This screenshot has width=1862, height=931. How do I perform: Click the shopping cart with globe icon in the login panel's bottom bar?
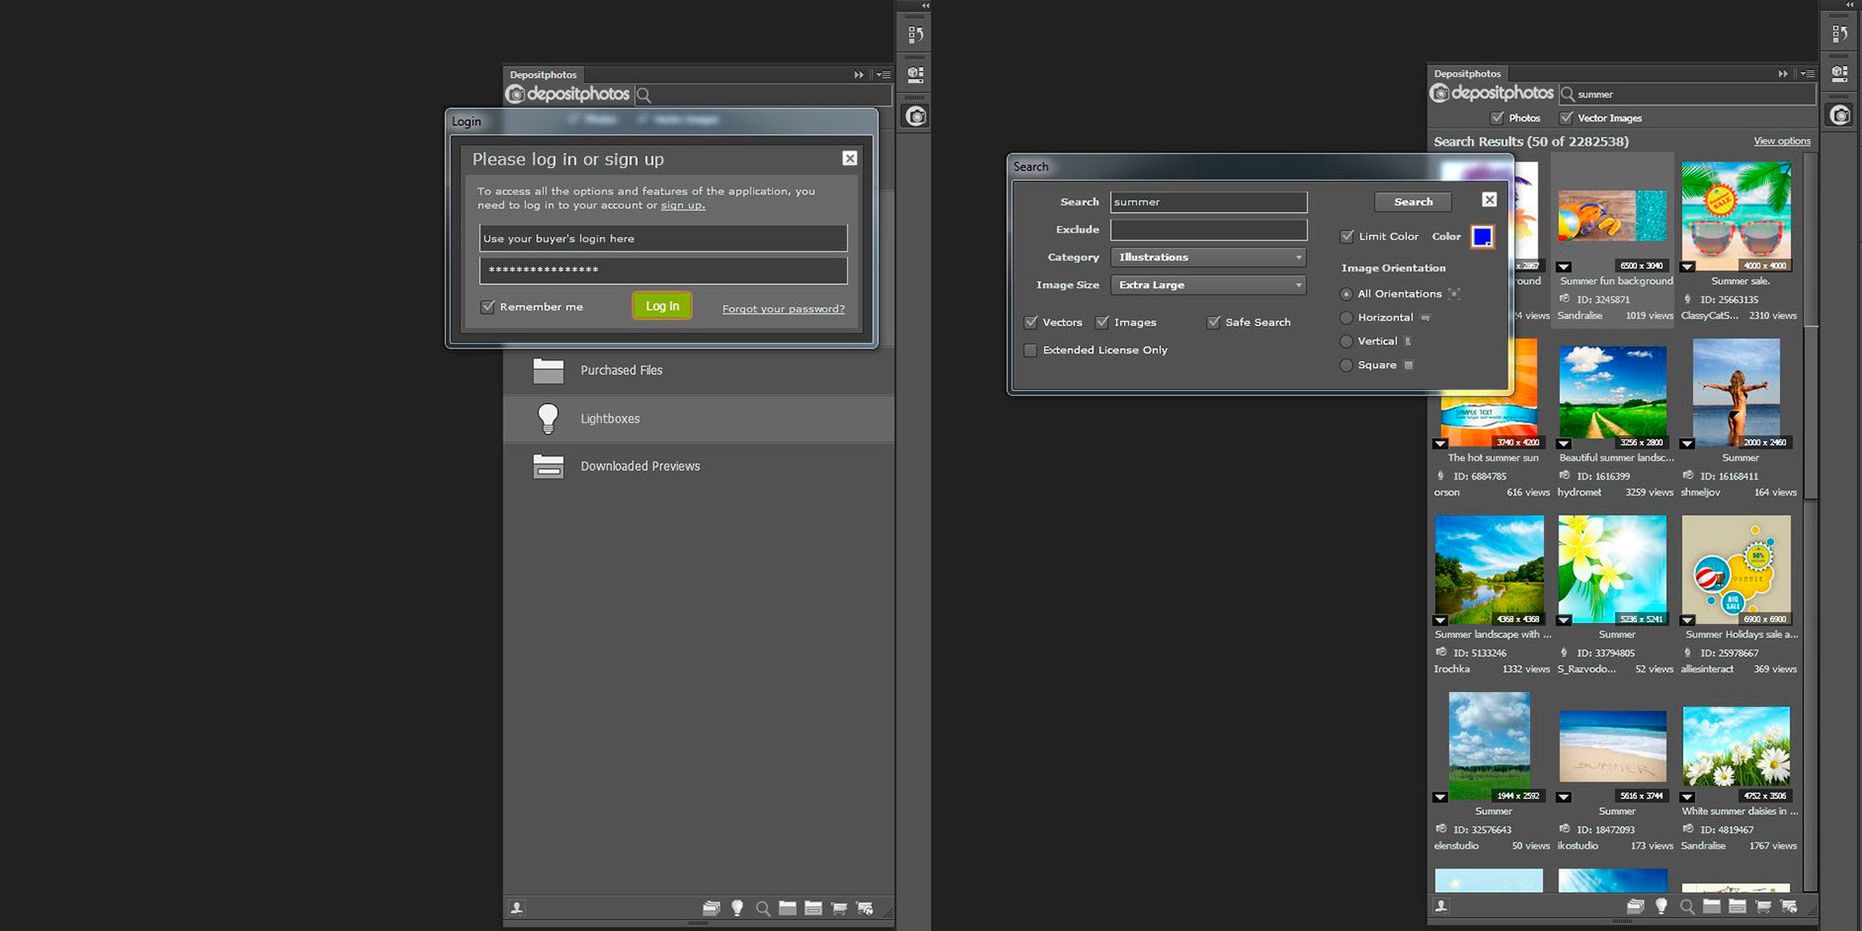click(x=865, y=908)
